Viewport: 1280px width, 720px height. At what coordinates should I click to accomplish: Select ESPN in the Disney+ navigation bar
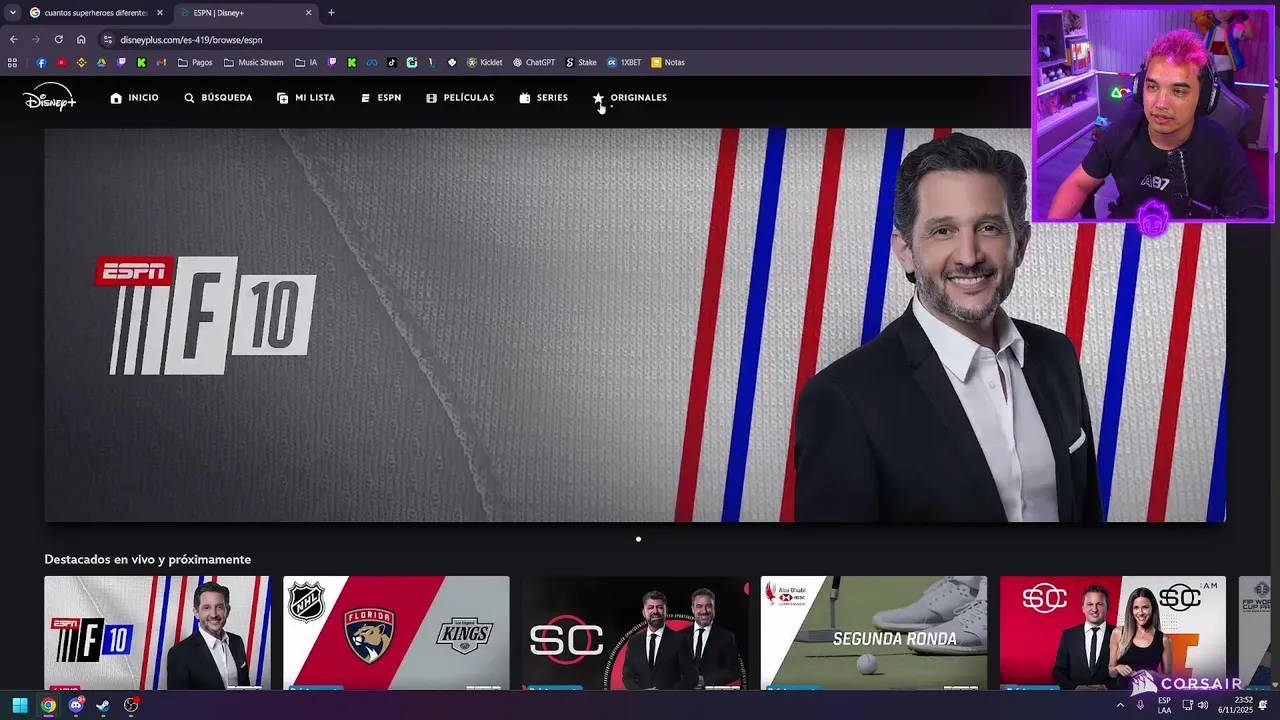380,98
